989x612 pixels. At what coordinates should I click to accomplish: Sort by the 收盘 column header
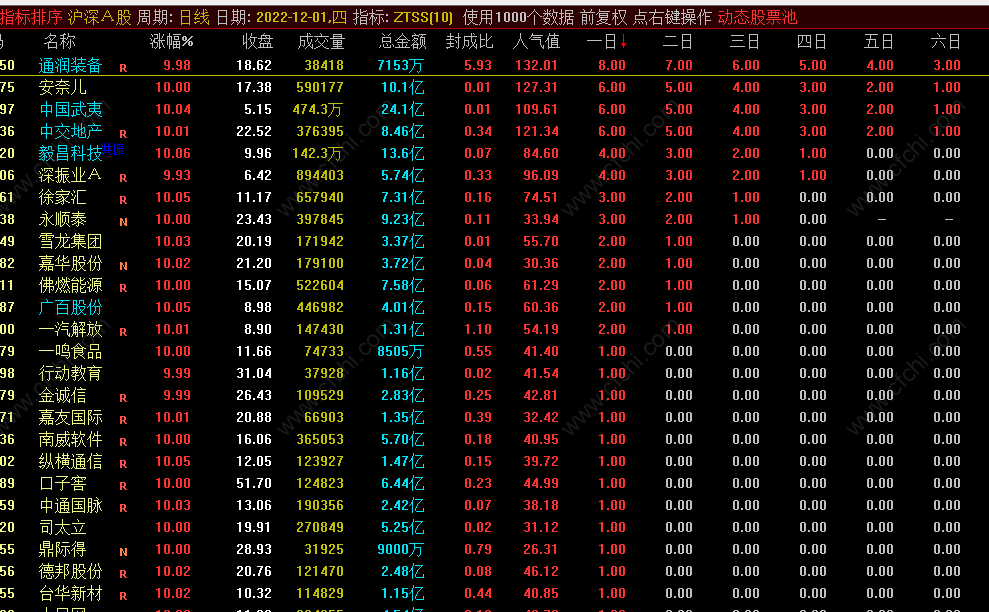pos(257,42)
